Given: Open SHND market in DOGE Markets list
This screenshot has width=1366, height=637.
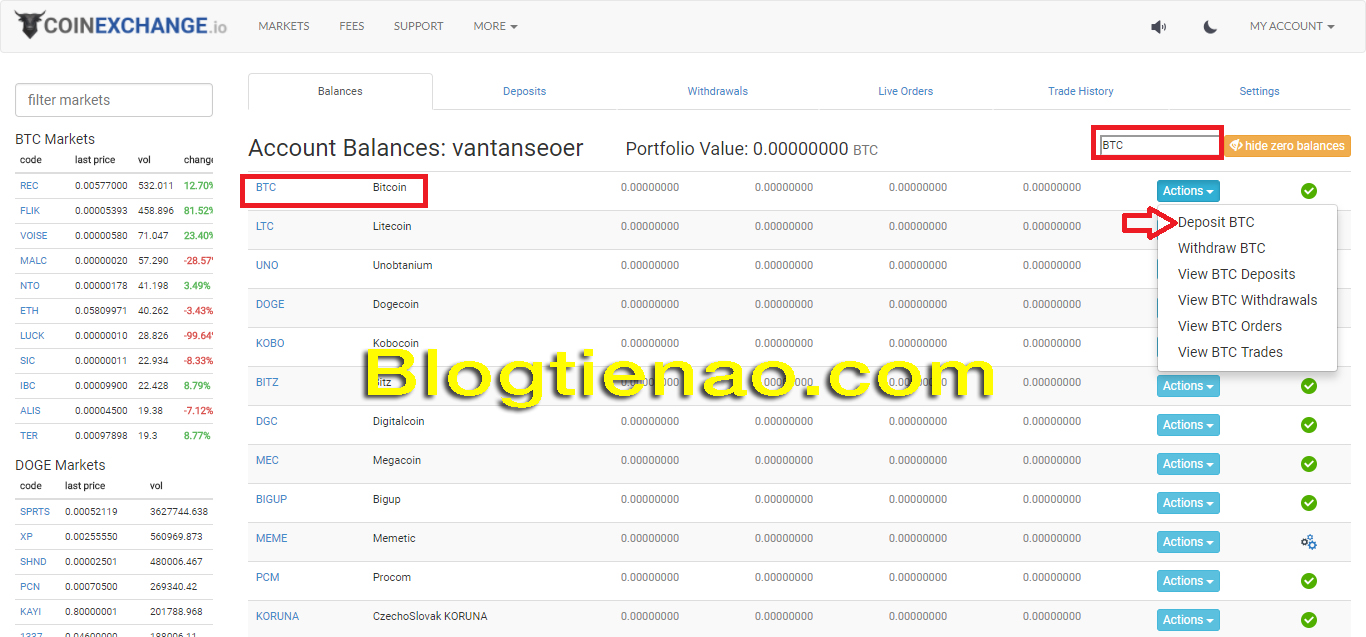Looking at the screenshot, I should [x=33, y=561].
